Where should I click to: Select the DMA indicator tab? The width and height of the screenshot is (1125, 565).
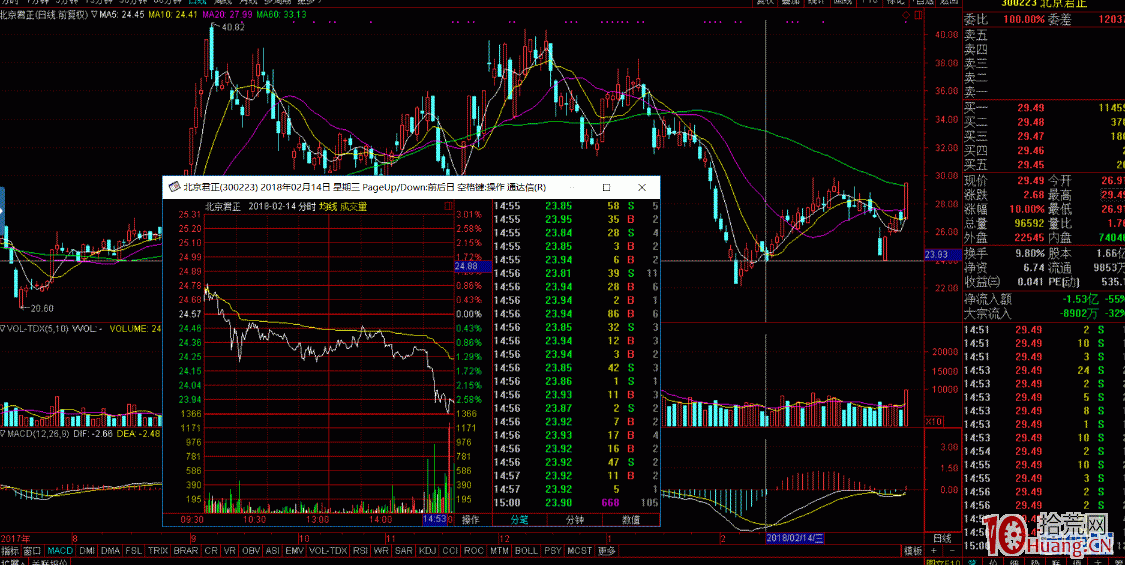[110, 551]
